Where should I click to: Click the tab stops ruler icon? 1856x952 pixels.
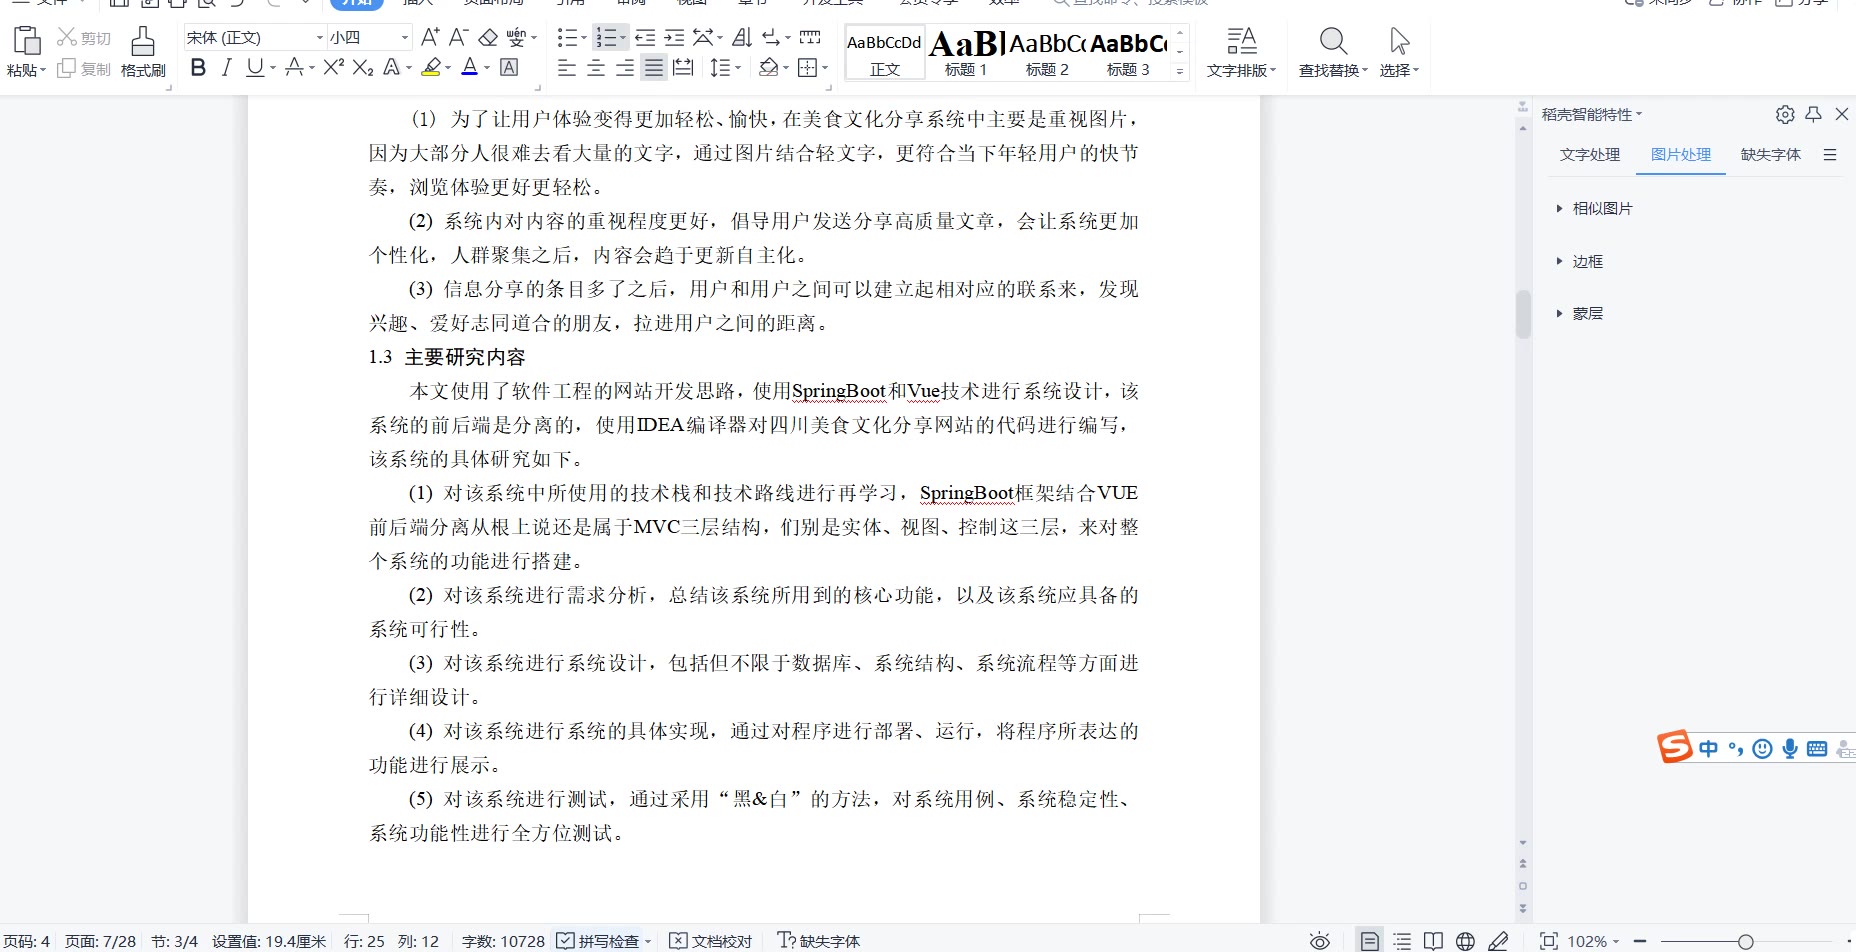pyautogui.click(x=811, y=37)
